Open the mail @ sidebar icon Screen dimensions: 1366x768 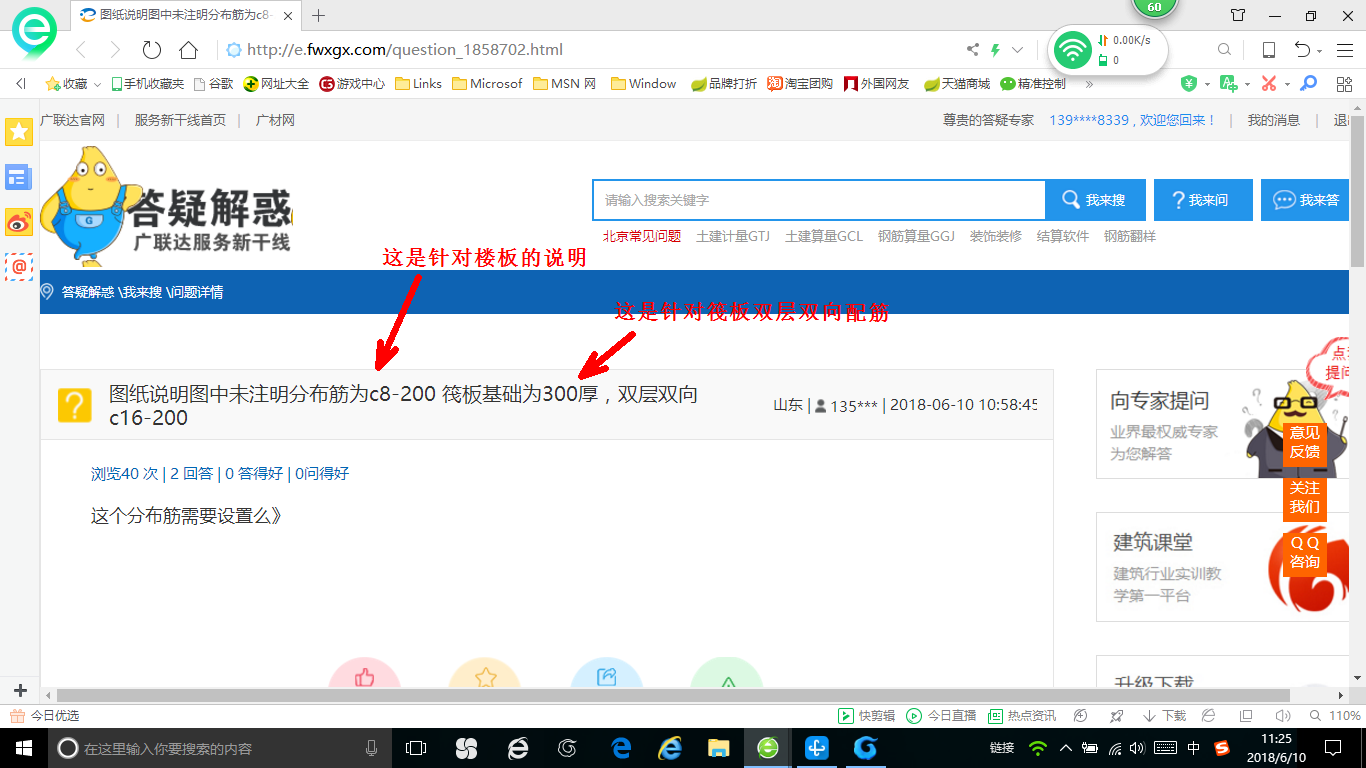(x=19, y=266)
